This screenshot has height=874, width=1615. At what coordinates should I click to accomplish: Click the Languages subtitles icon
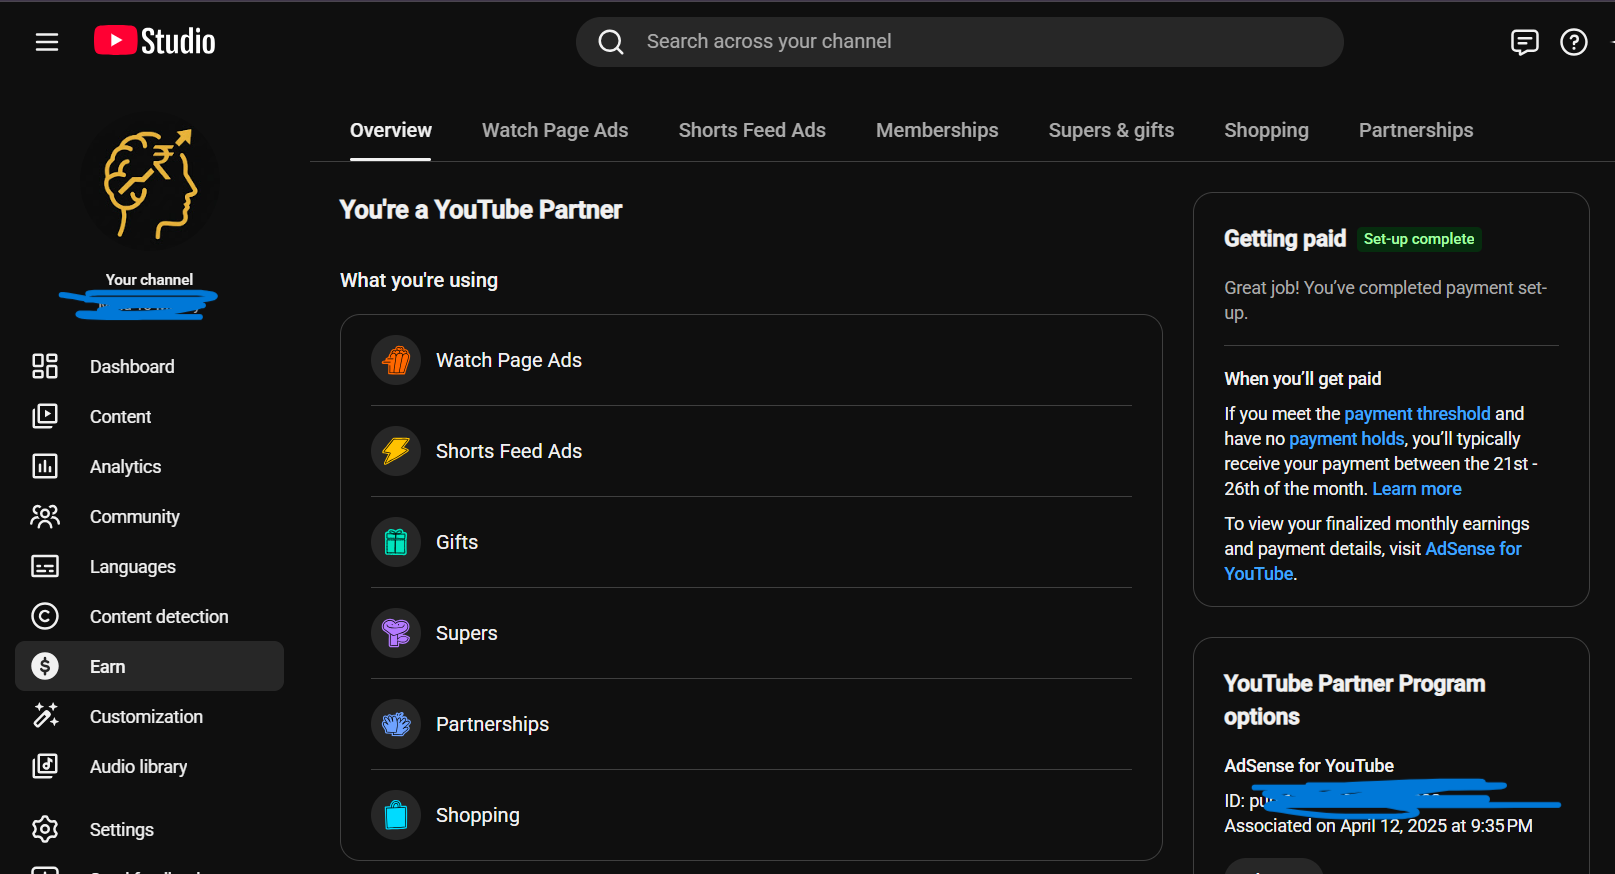45,566
